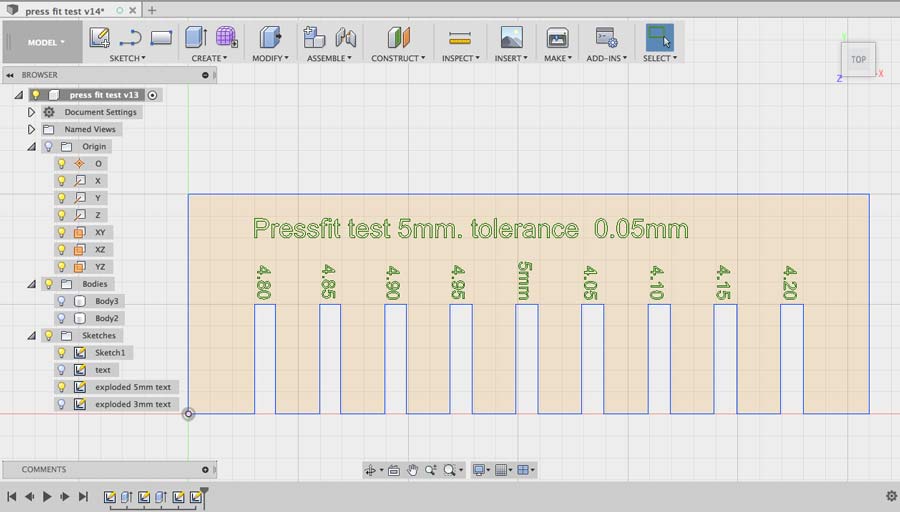
Task: Click the Extrude tool in Create
Action: click(196, 38)
